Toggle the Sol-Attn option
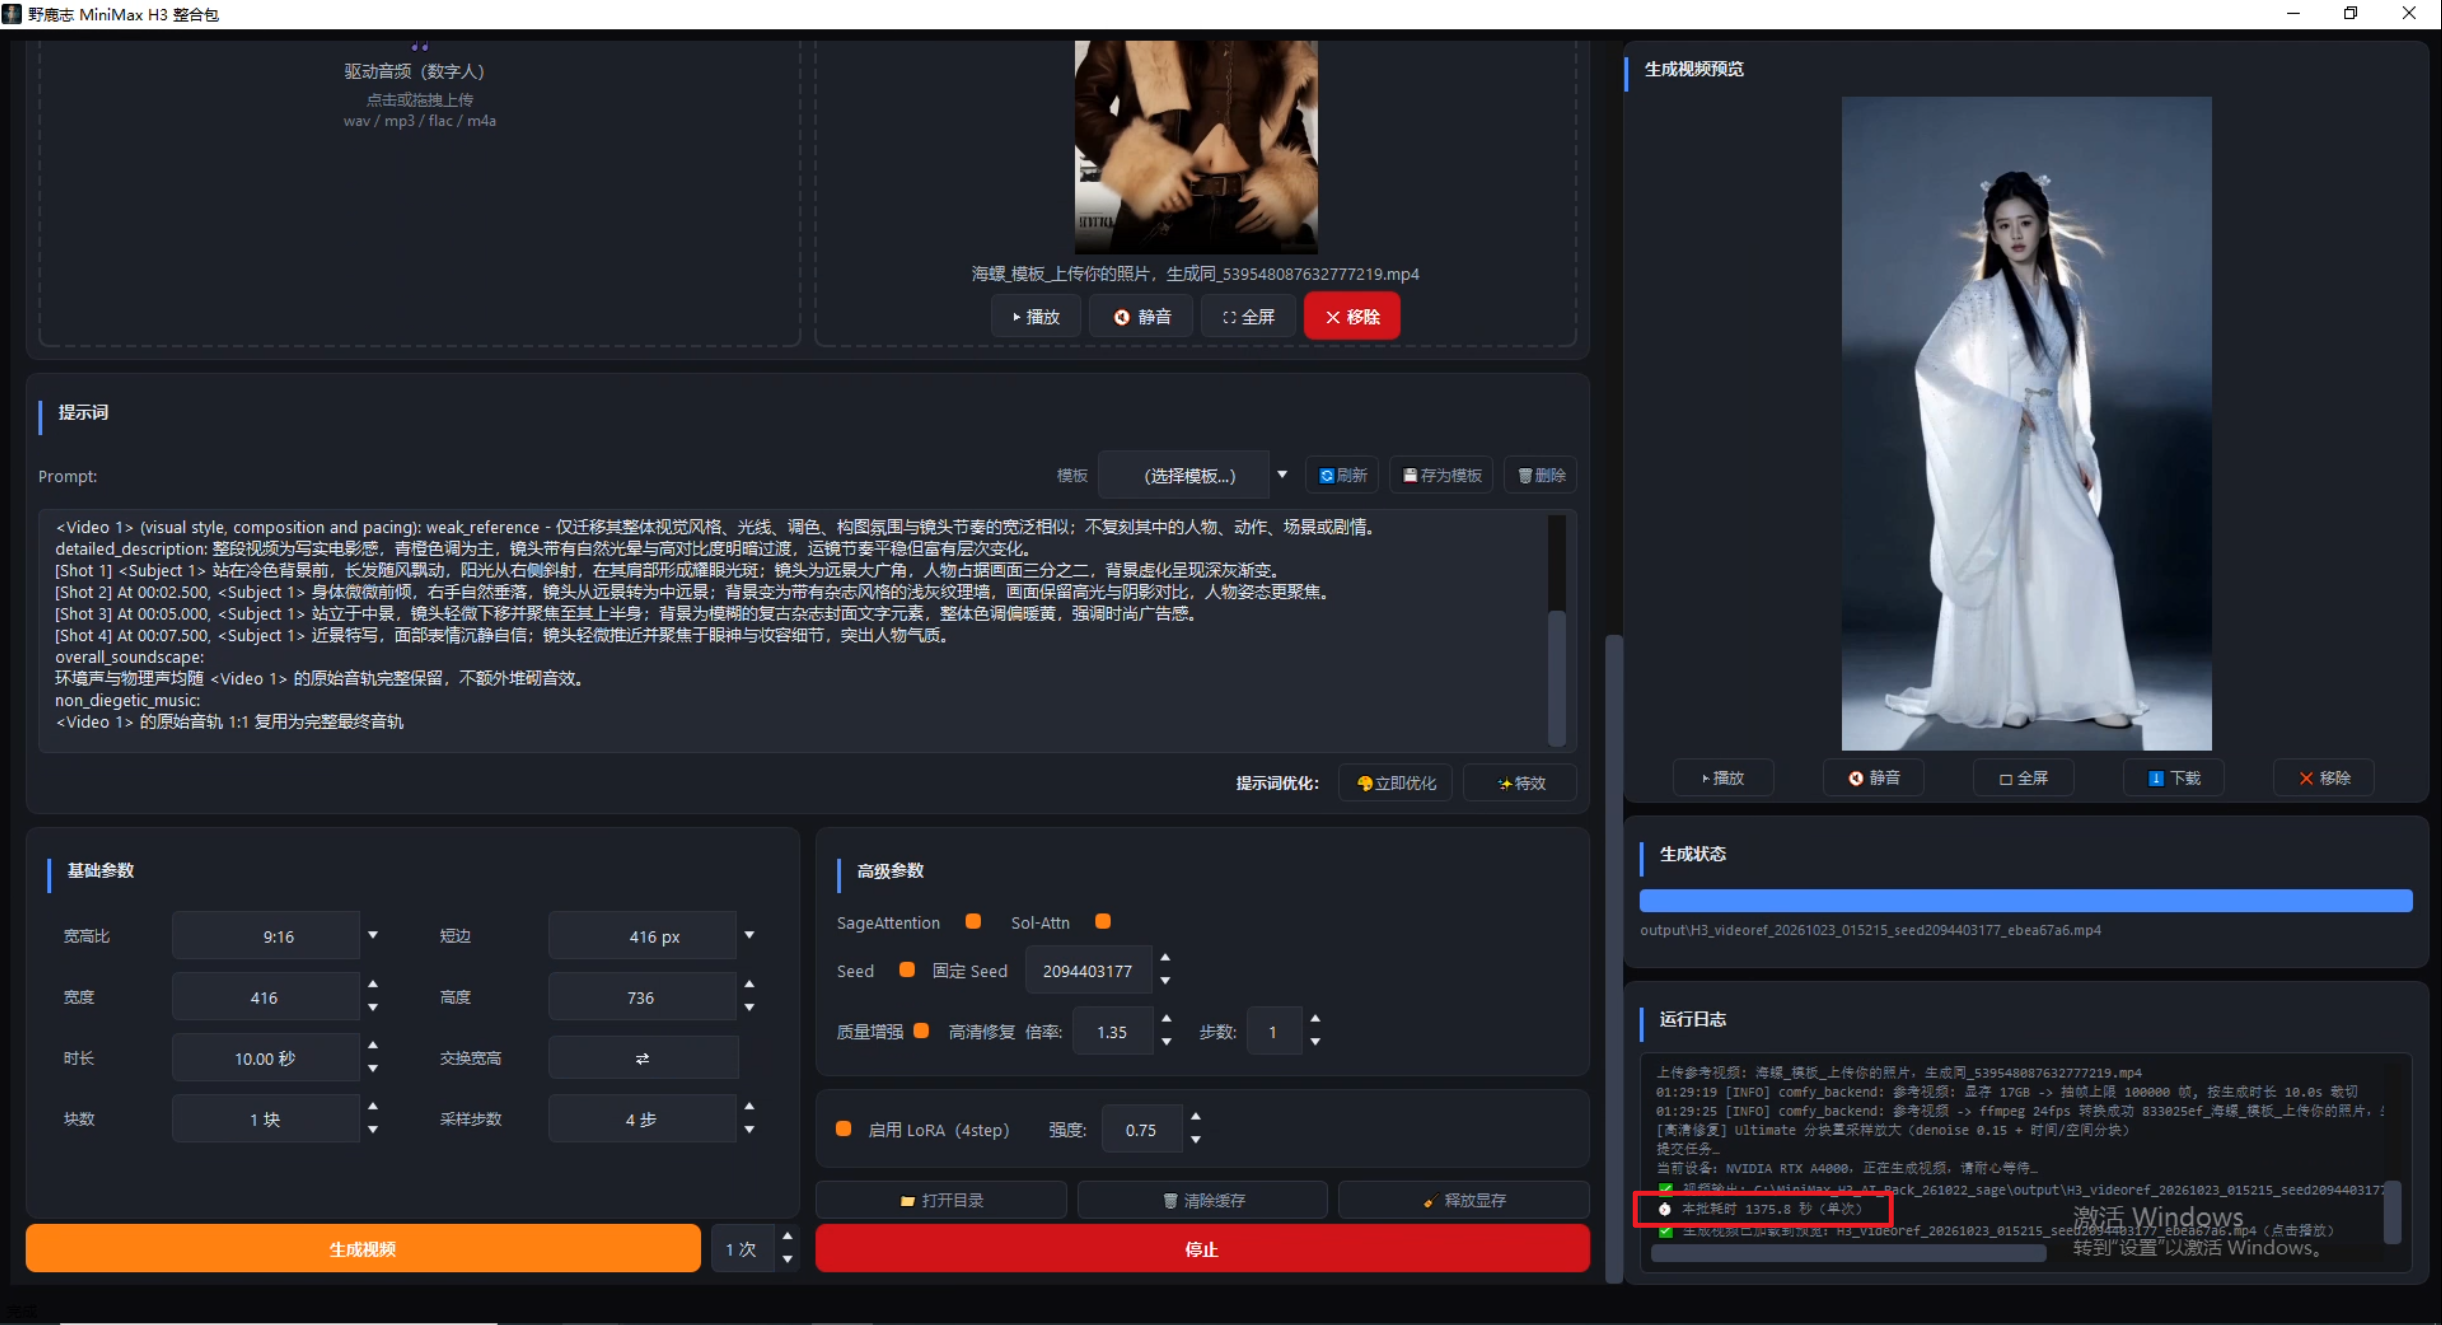The image size is (2442, 1325). 1103,921
